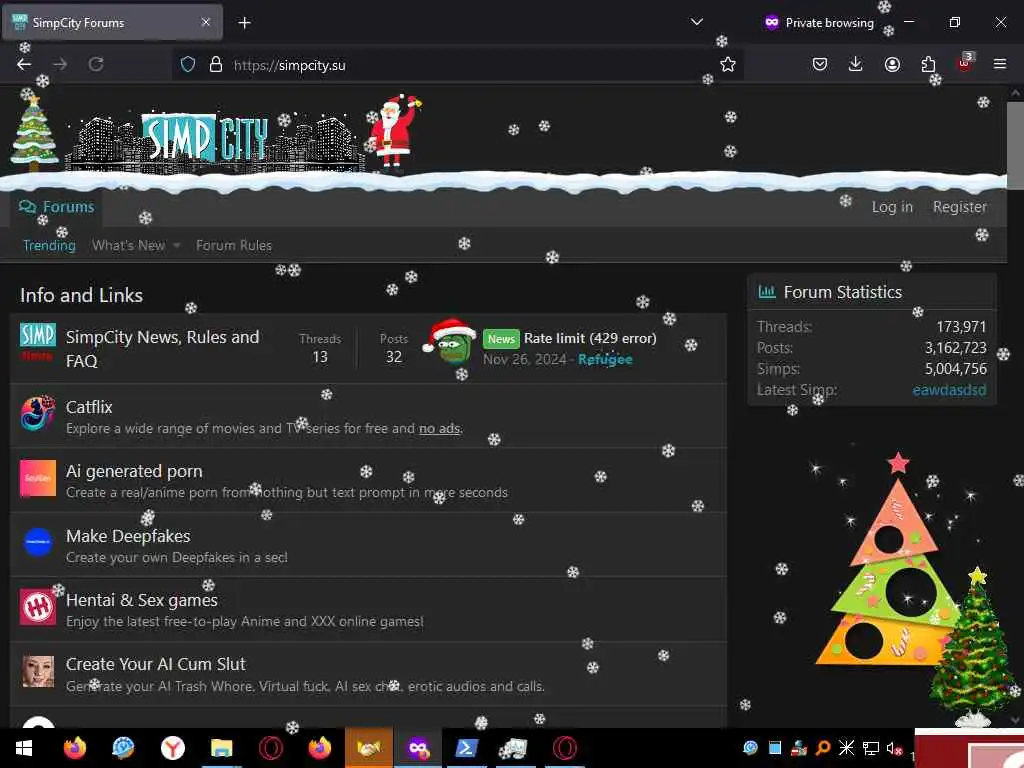Click the page vertical scrollbar

[1015, 147]
